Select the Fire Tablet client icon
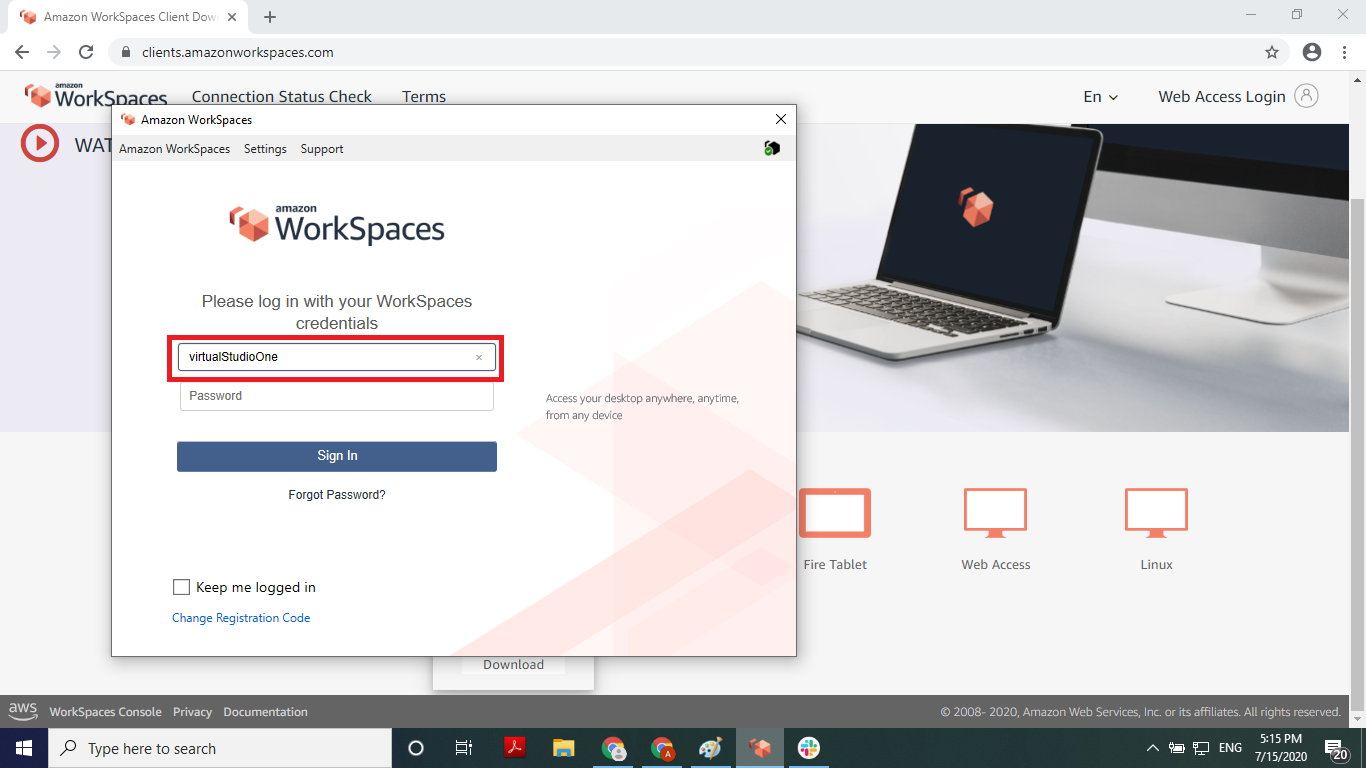Screen dimensions: 1366x768 click(835, 513)
